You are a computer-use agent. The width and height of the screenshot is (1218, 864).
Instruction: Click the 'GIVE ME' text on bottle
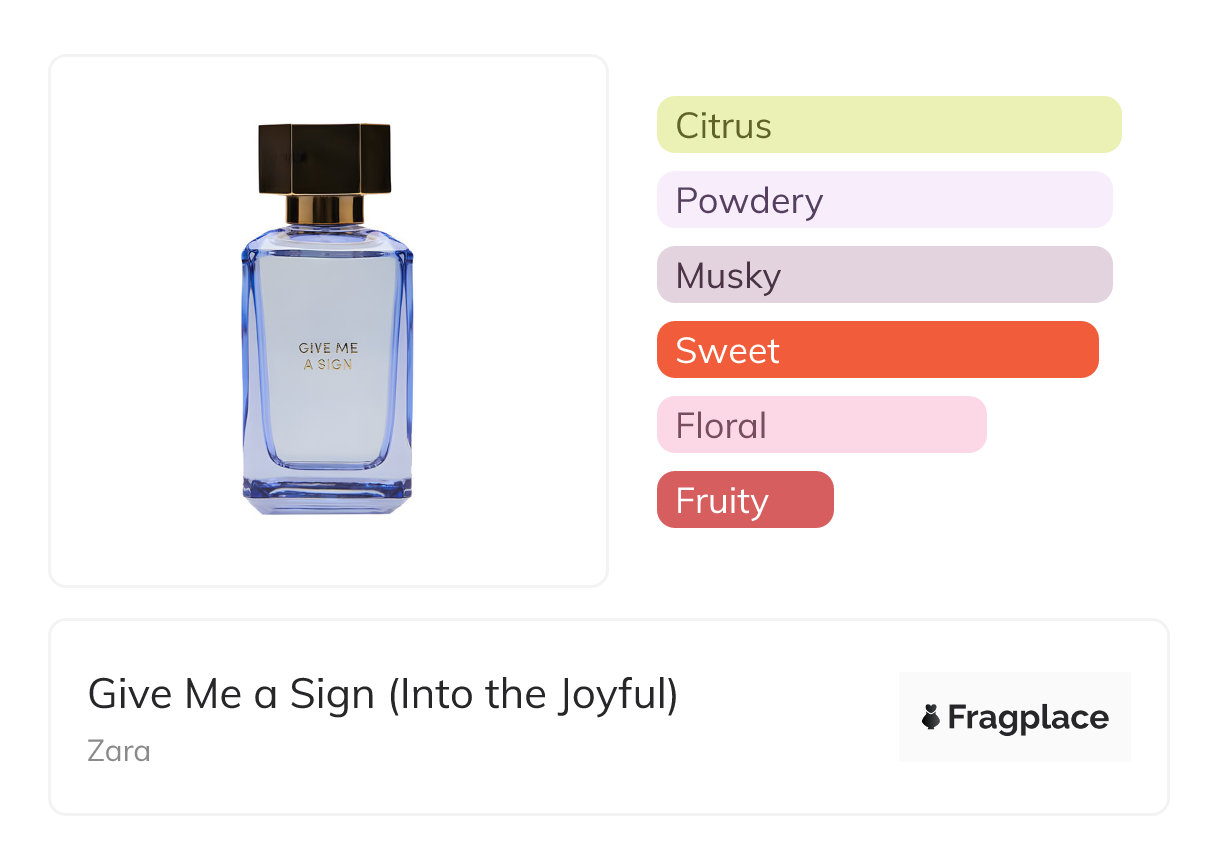pyautogui.click(x=328, y=348)
